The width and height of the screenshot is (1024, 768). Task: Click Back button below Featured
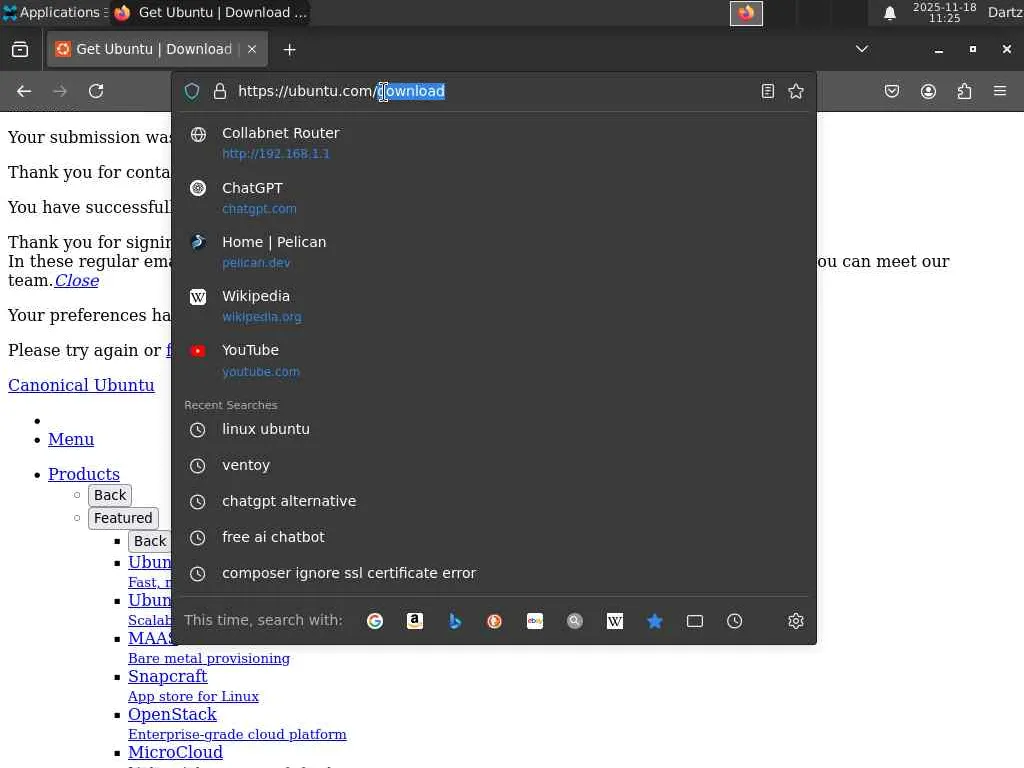coord(150,541)
